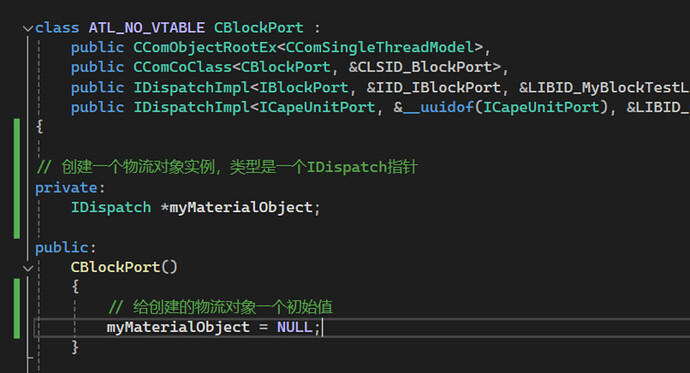Click CComObjectRootEx in the base list

[x=205, y=48]
